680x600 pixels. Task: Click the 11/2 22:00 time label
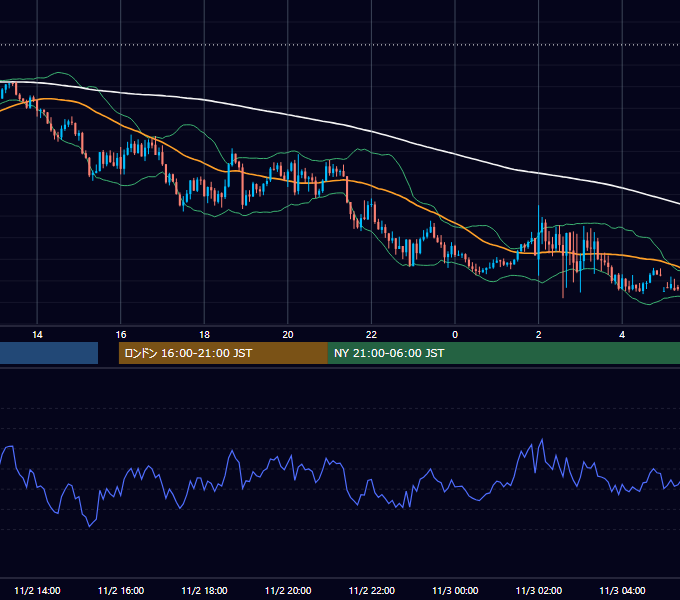point(372,590)
